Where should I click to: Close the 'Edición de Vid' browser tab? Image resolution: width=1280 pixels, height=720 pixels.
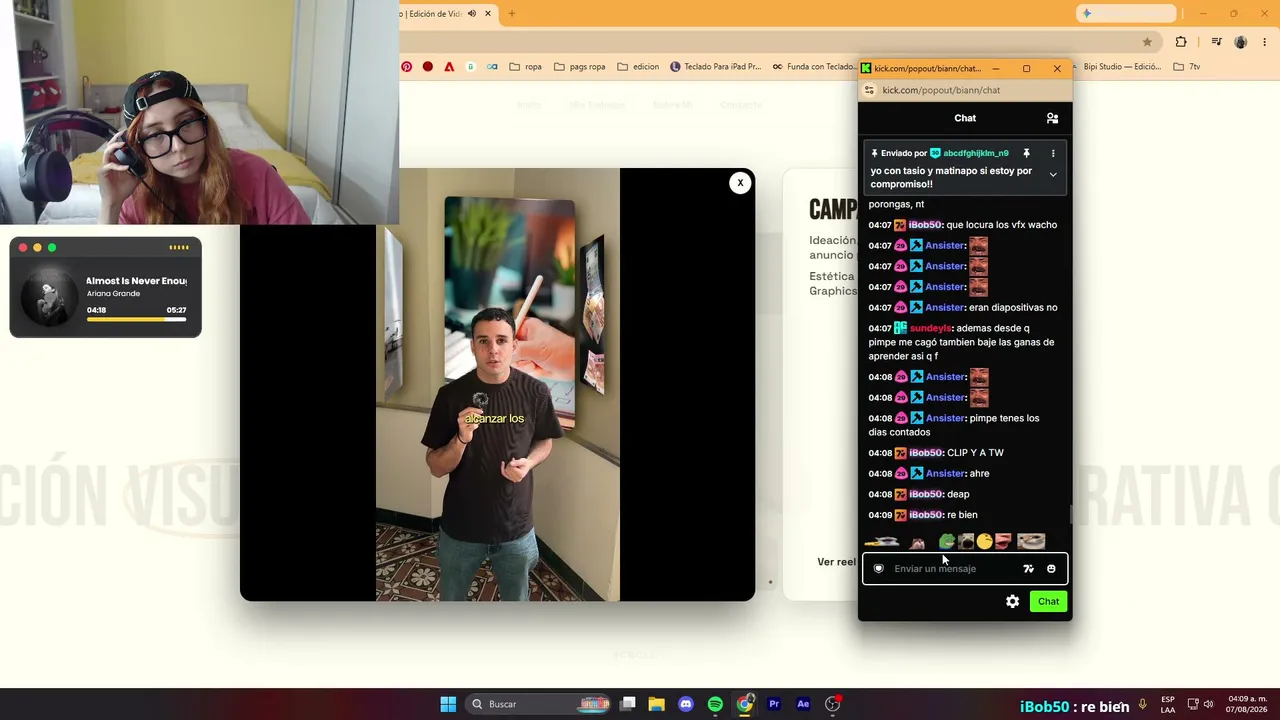pyautogui.click(x=488, y=14)
